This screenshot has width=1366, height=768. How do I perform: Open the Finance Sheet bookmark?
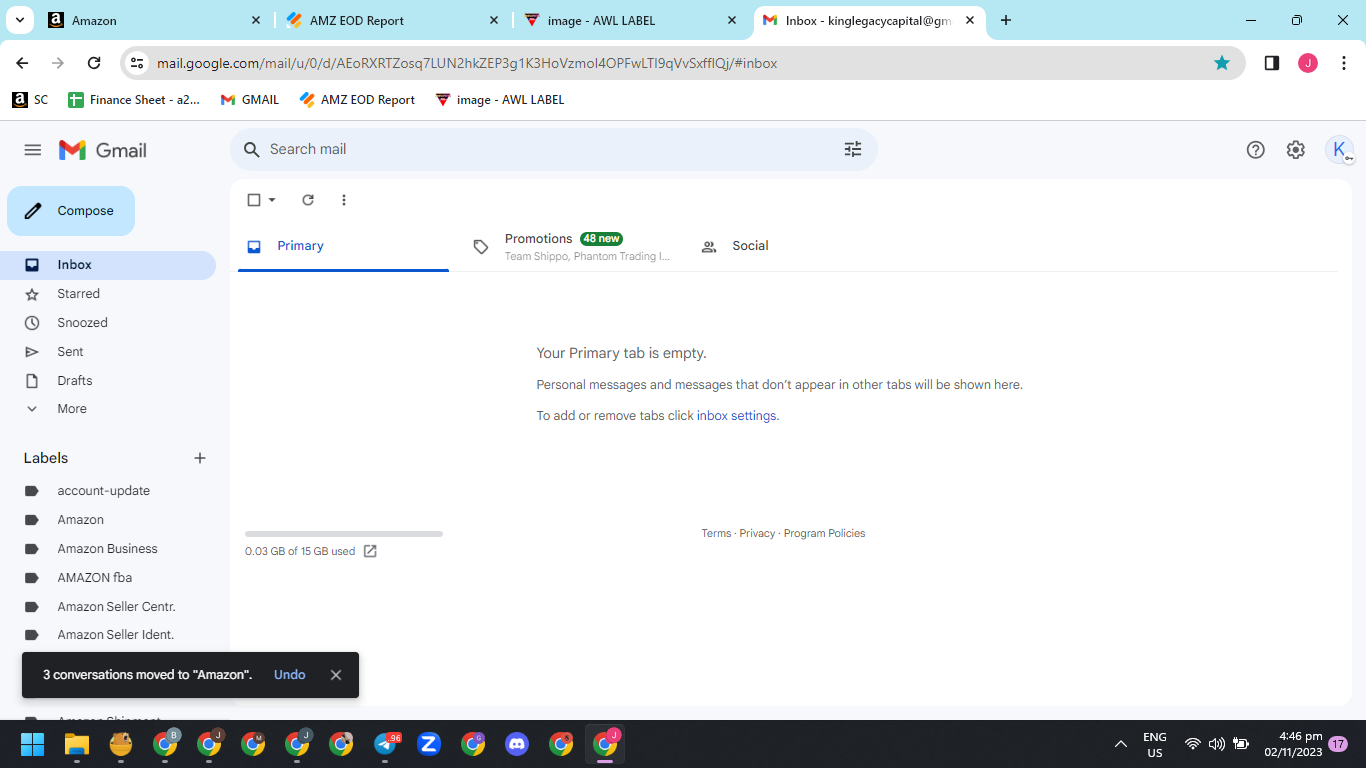[x=134, y=100]
